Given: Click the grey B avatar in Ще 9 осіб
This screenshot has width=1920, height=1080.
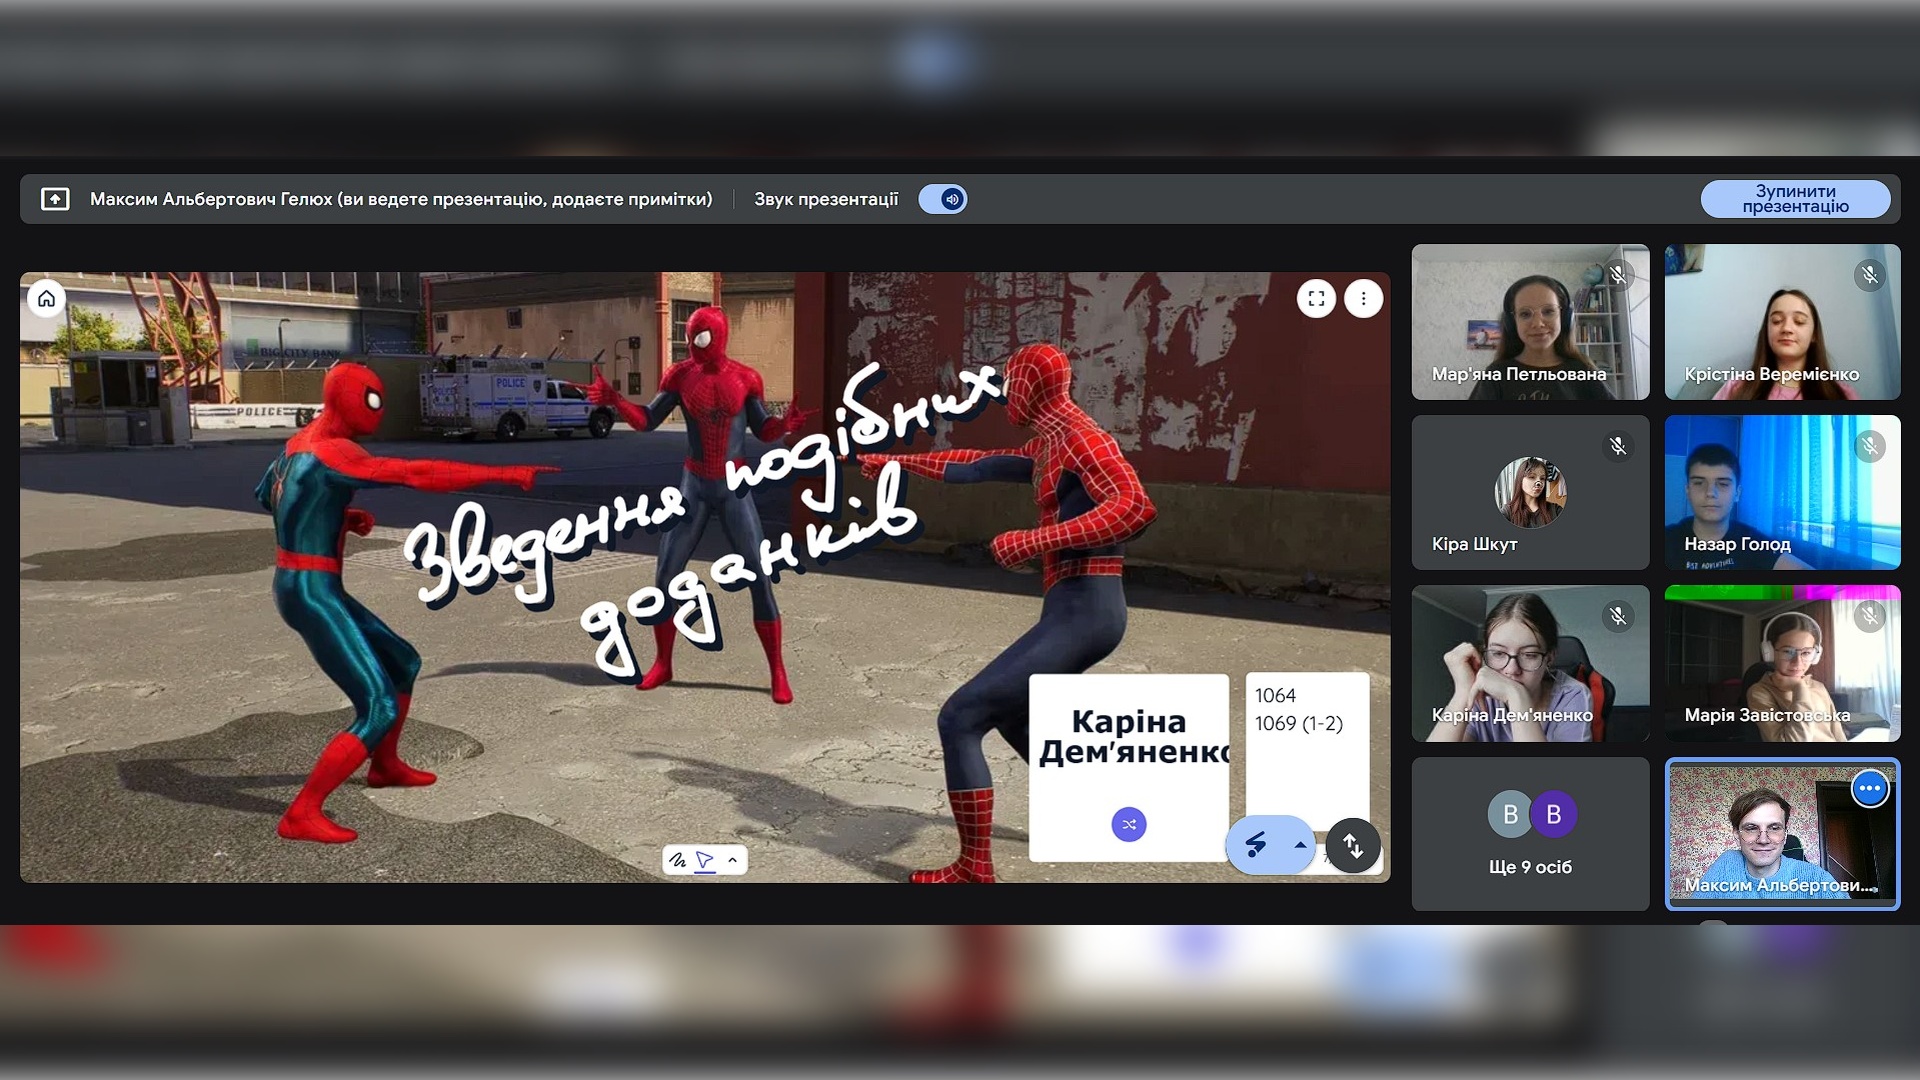Looking at the screenshot, I should pyautogui.click(x=1510, y=814).
